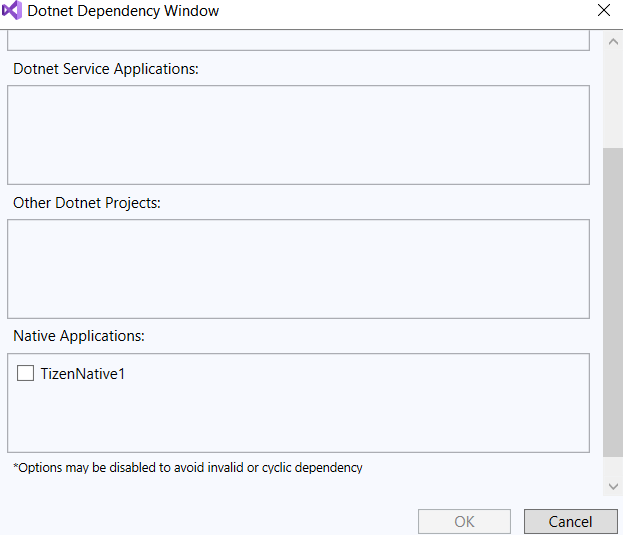Click the scrollbar up arrow
Image resolution: width=623 pixels, height=535 pixels.
click(x=613, y=41)
